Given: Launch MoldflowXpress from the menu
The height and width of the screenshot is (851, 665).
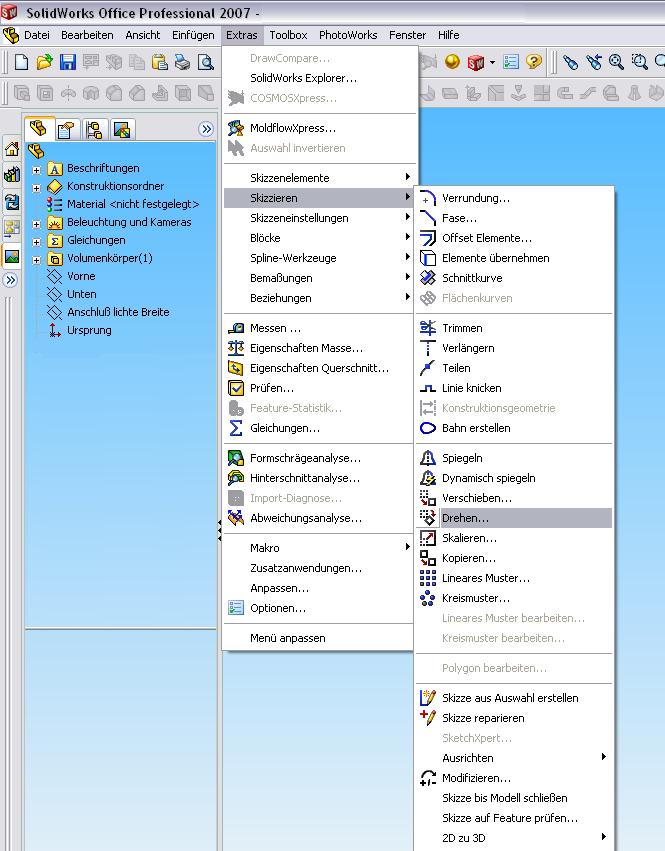Looking at the screenshot, I should (320, 128).
